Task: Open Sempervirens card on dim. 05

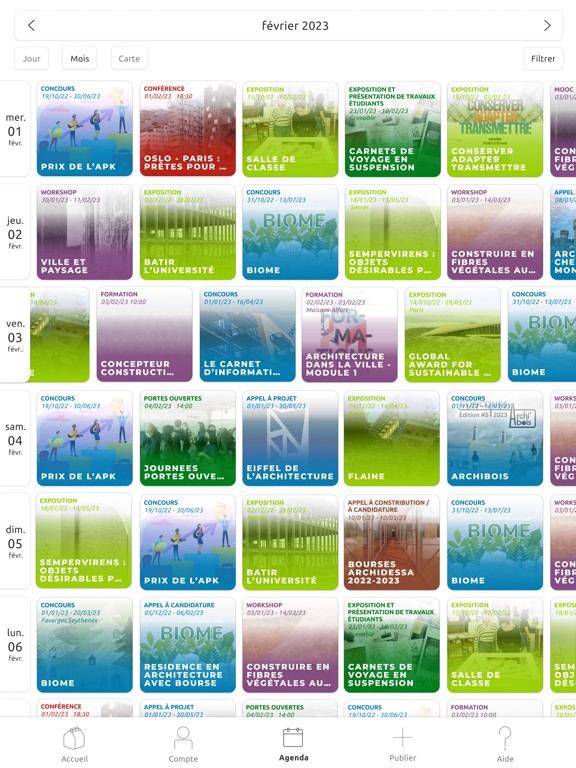Action: coord(84,542)
